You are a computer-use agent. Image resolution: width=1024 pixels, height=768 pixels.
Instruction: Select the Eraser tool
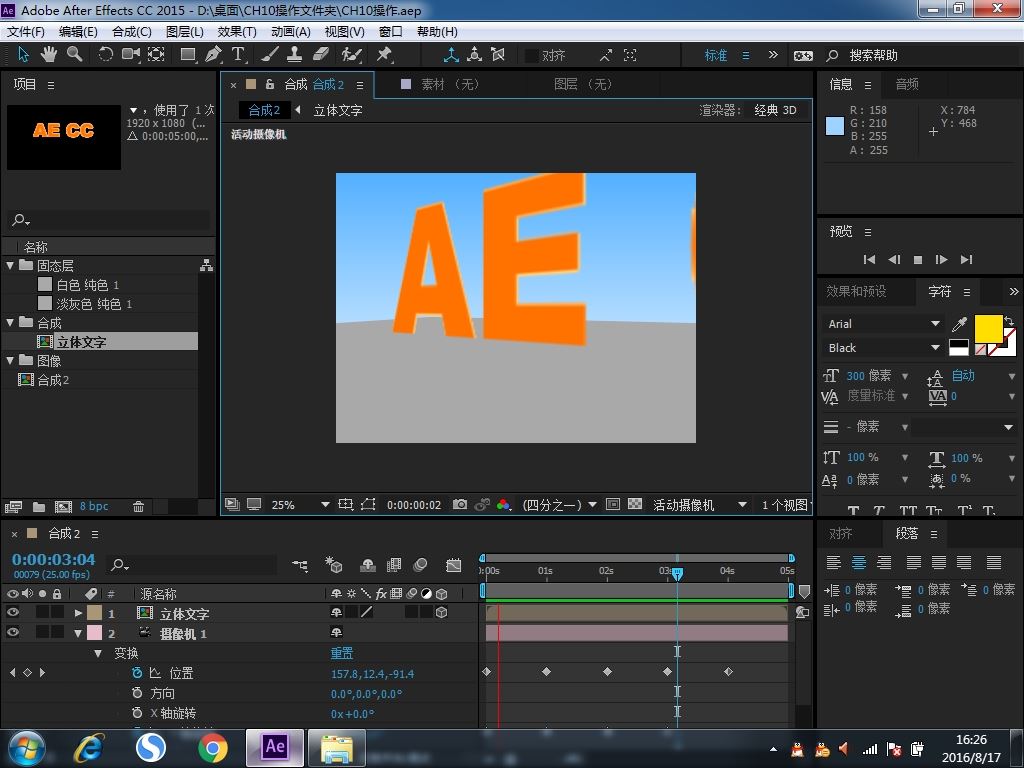(x=321, y=54)
